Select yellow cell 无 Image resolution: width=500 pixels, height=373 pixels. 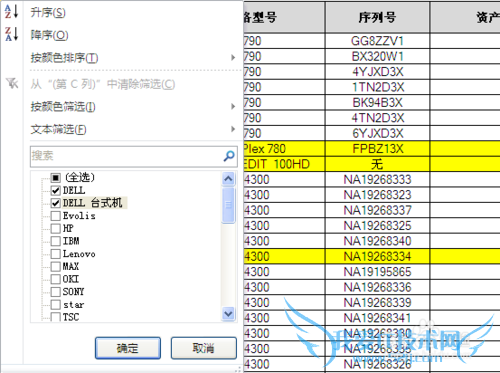pos(377,164)
